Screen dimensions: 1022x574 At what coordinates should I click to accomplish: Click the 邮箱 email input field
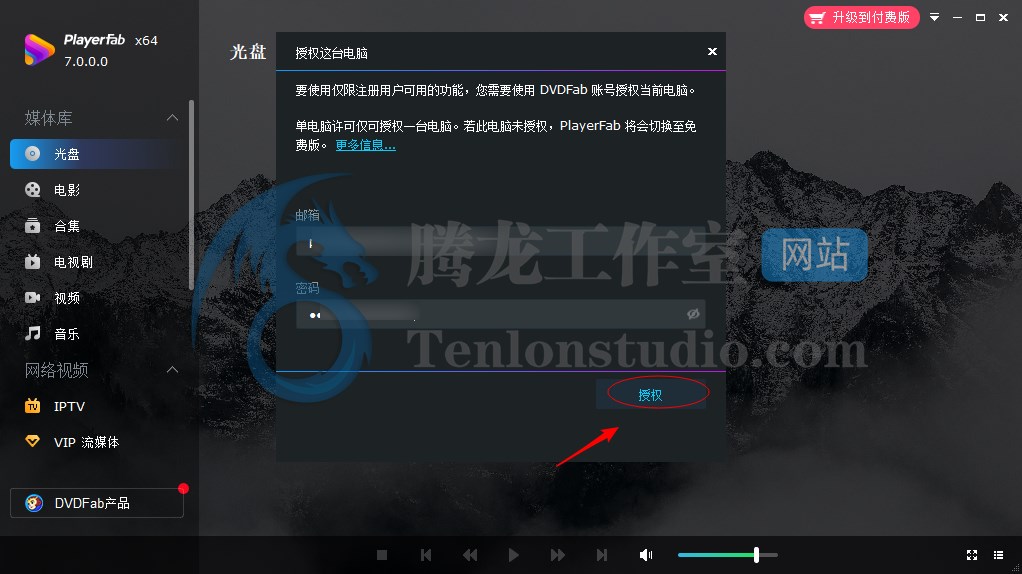click(x=501, y=244)
